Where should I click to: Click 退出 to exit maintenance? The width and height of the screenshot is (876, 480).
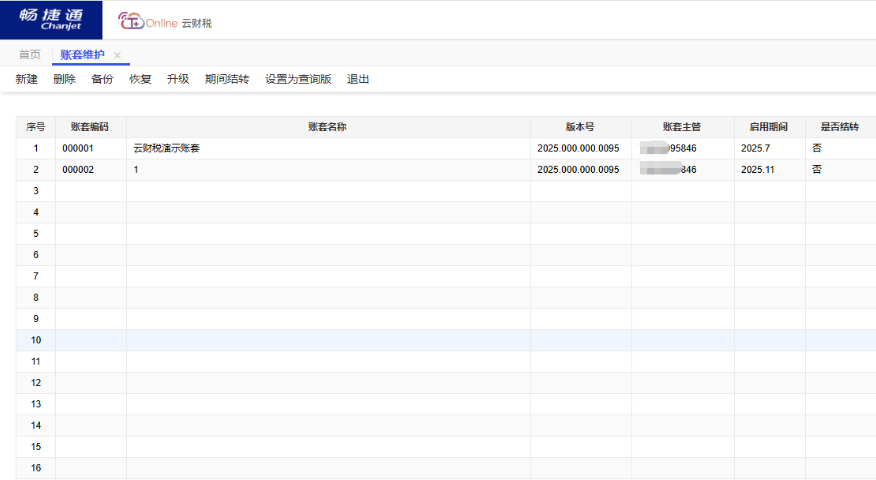point(358,79)
